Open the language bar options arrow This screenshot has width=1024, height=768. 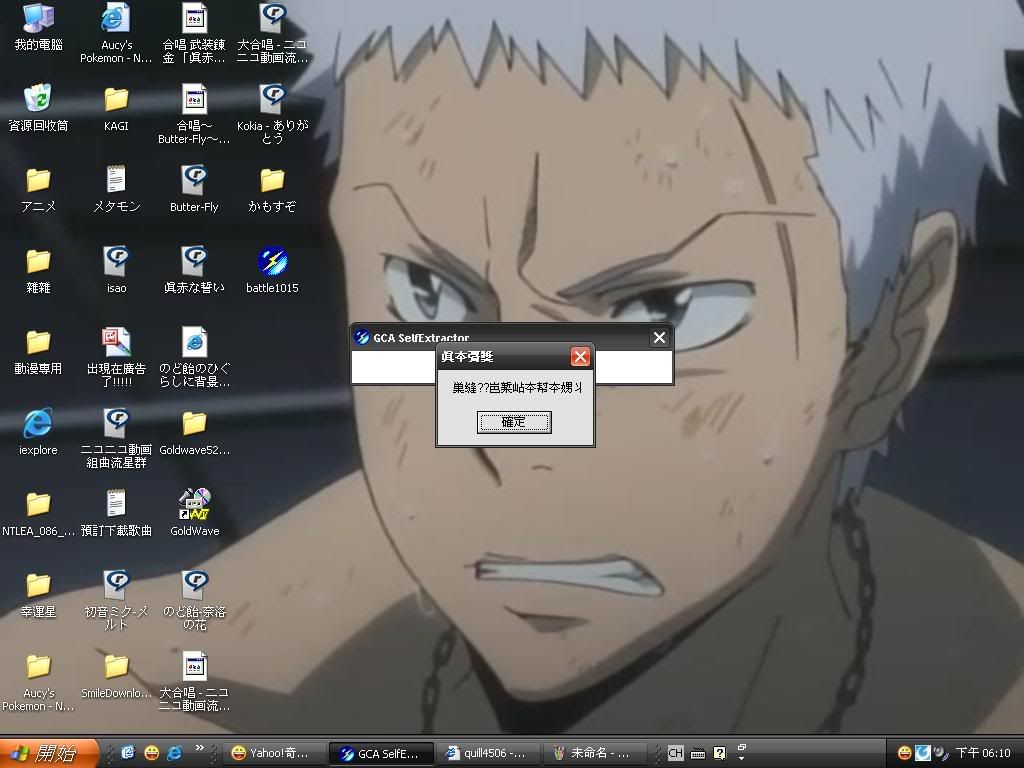click(741, 758)
